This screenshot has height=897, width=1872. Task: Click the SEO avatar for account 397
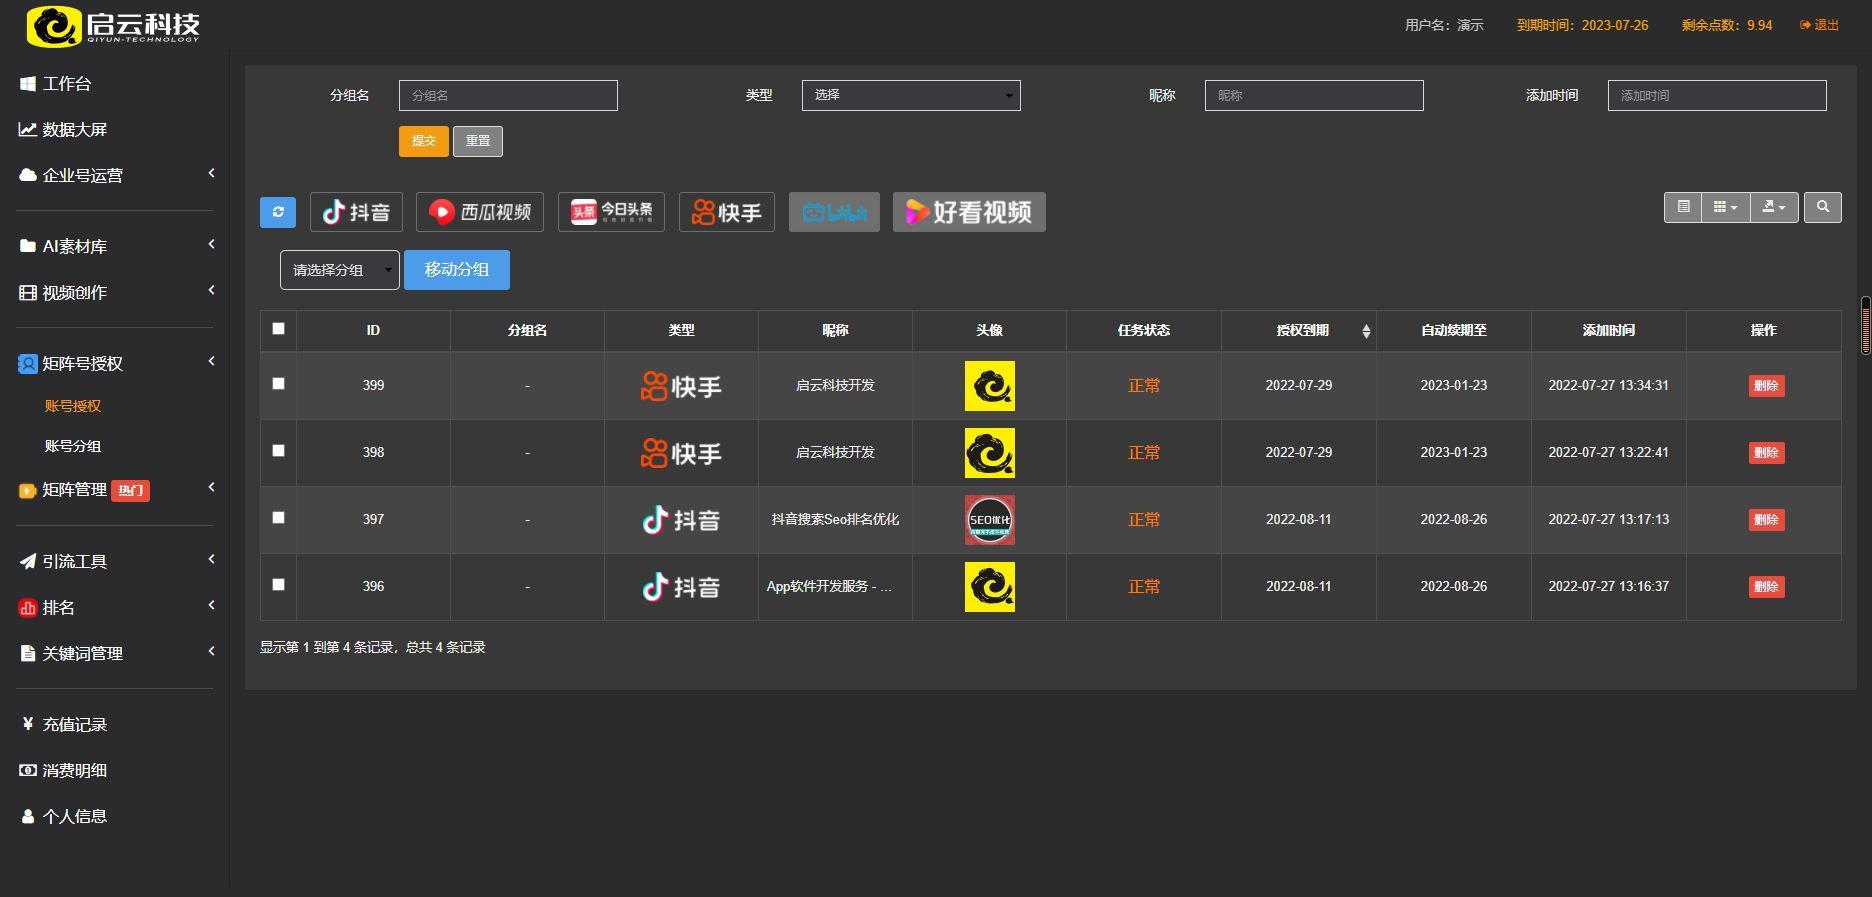coord(990,520)
